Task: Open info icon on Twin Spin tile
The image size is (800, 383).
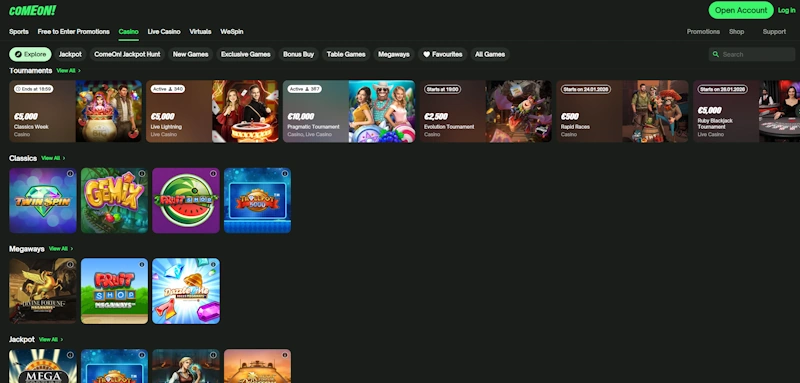Action: coord(70,174)
